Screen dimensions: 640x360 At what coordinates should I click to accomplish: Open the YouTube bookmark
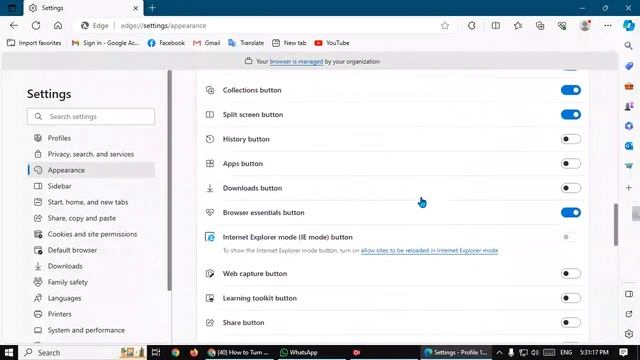tap(332, 43)
